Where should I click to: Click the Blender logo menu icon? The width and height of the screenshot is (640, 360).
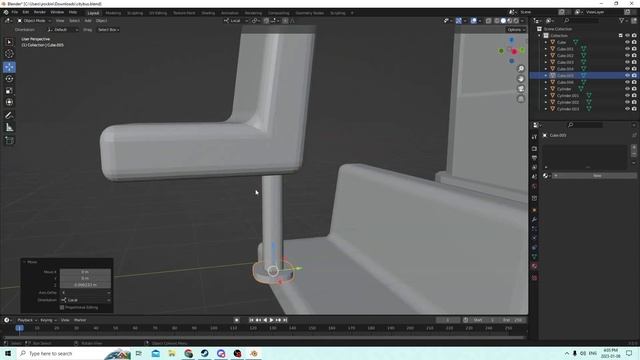coord(6,12)
